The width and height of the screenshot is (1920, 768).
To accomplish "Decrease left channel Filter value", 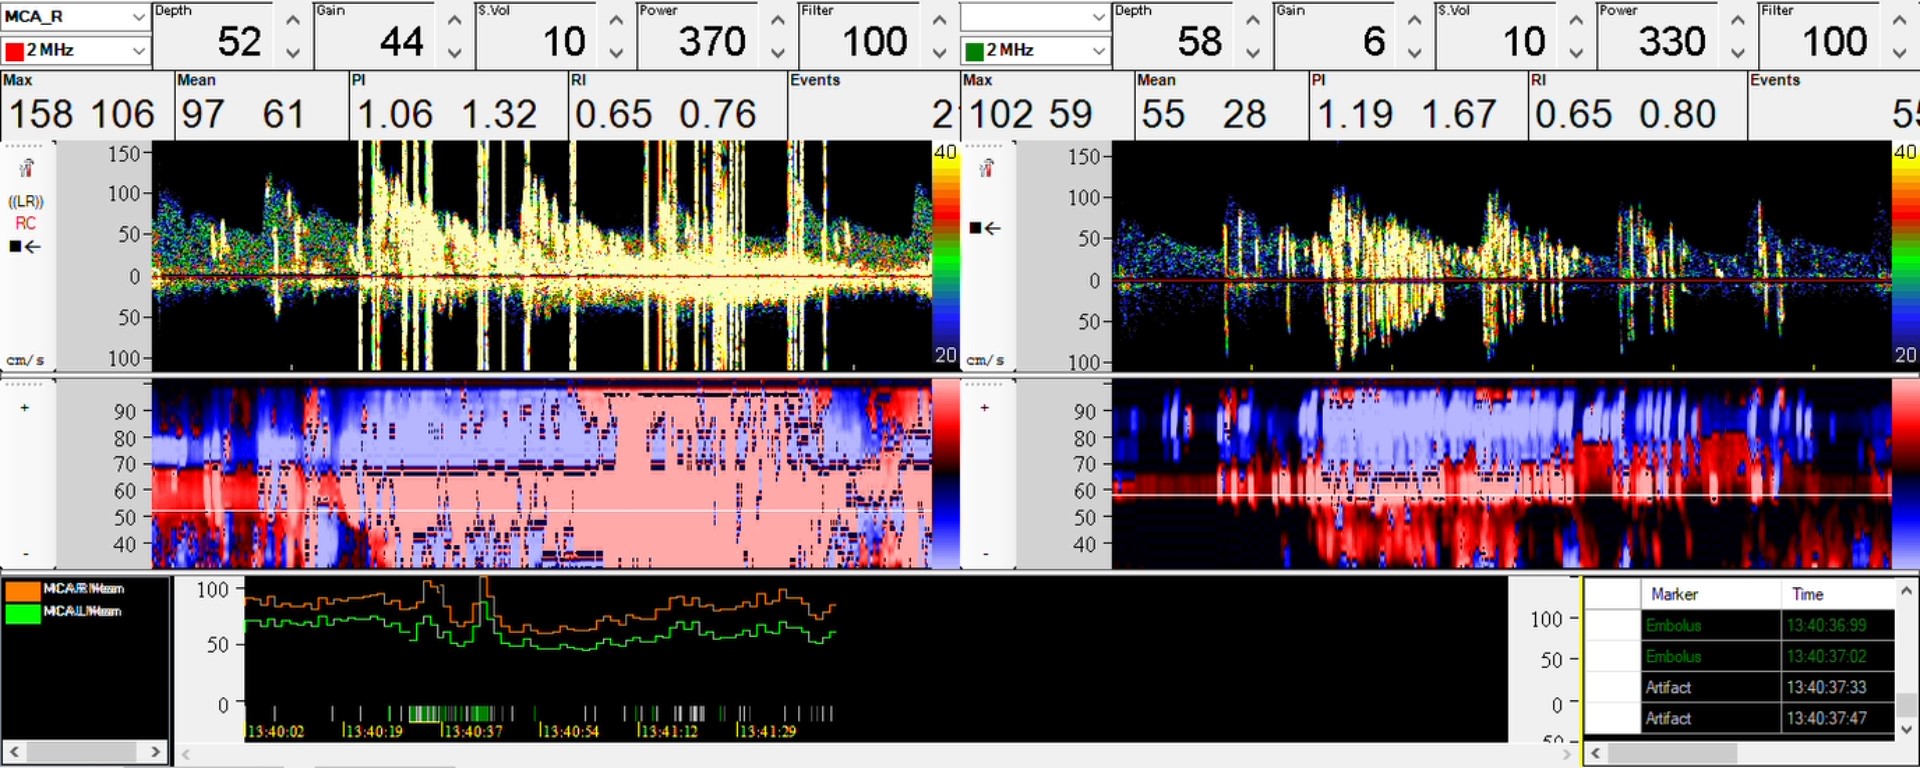I will point(939,52).
